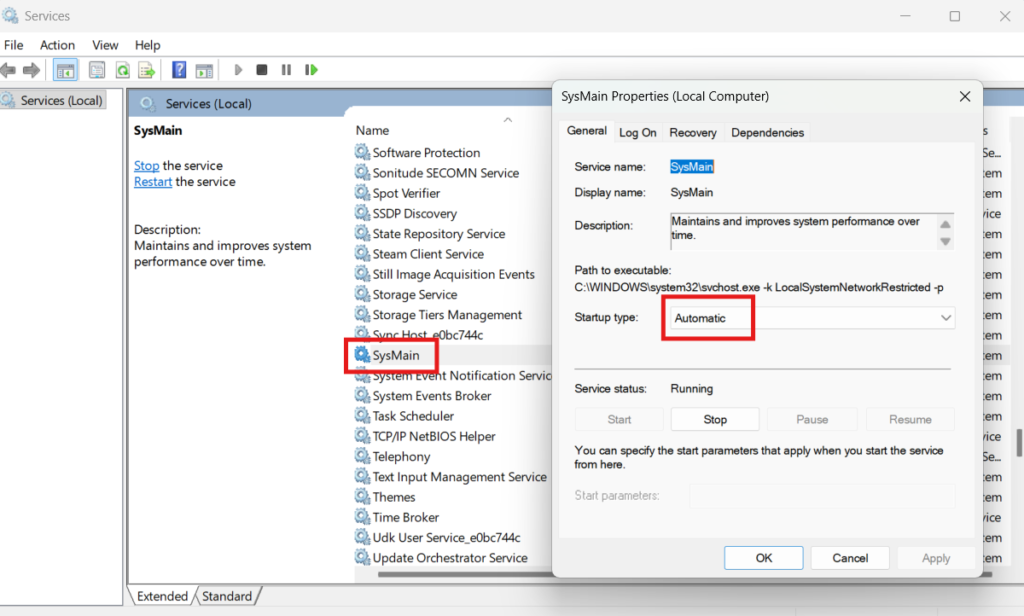Switch to the Dependencies tab
1024x616 pixels.
[x=767, y=132]
